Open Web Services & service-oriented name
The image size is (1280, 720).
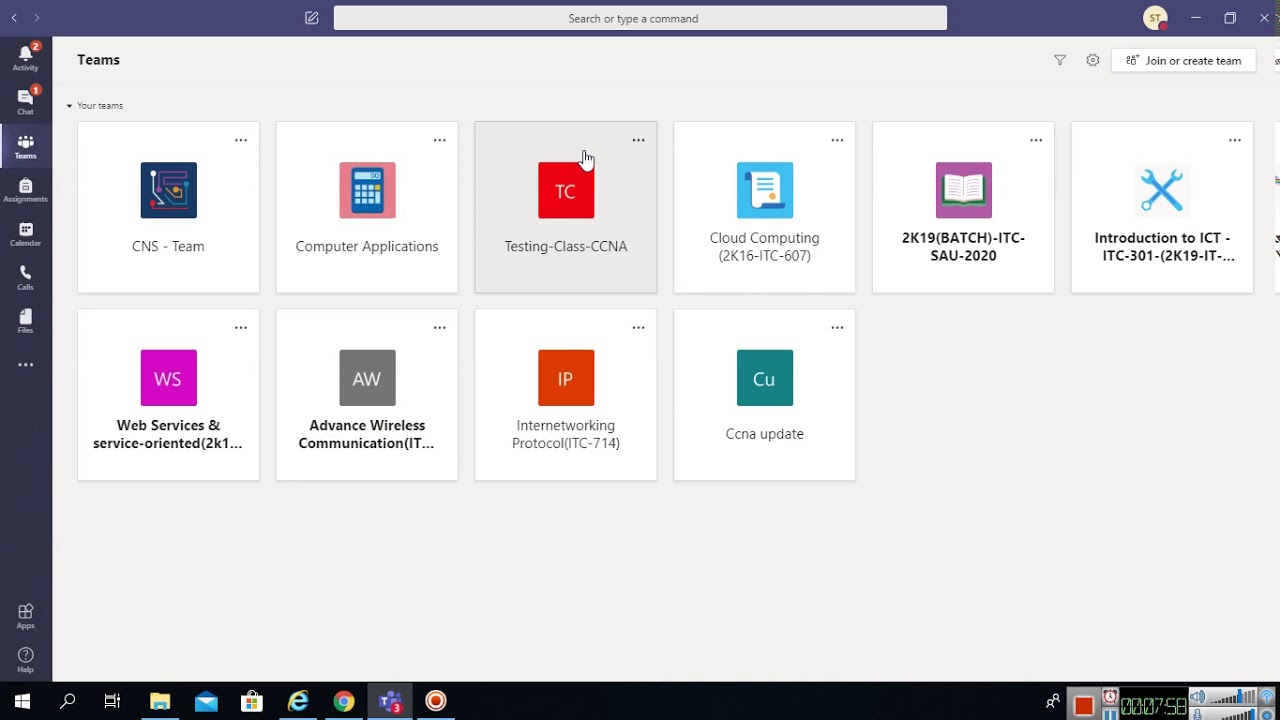coord(168,434)
